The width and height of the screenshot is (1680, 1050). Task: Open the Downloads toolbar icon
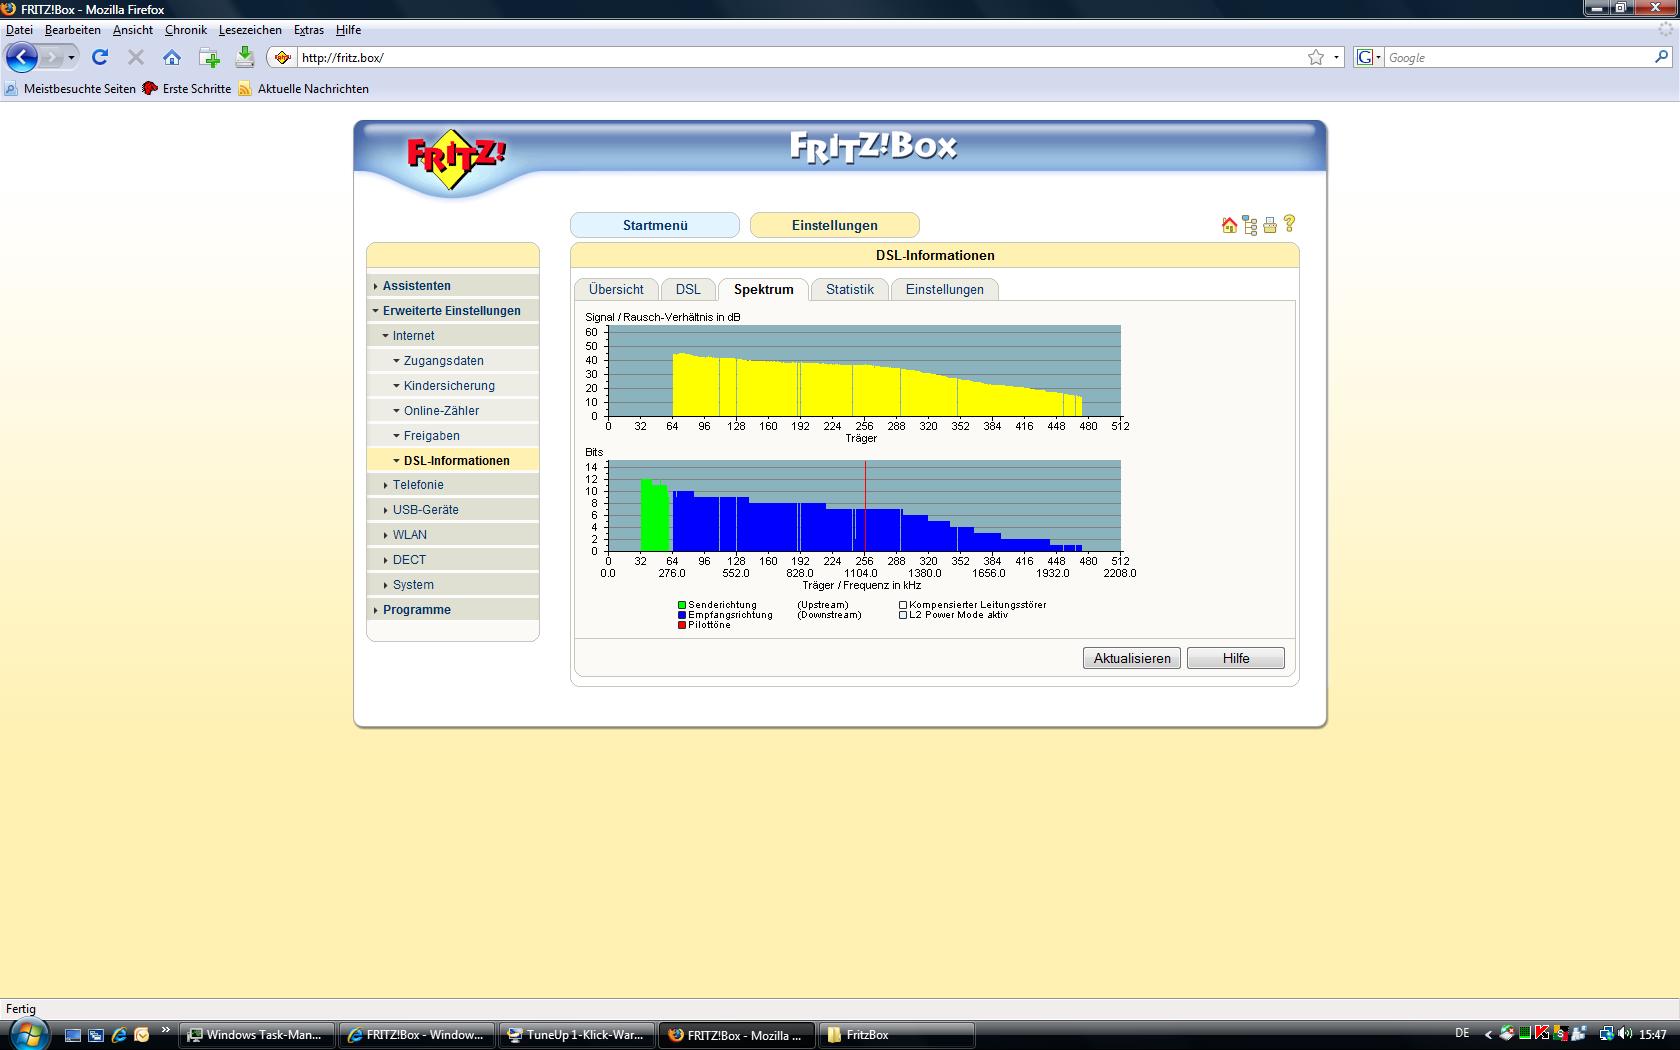click(244, 57)
